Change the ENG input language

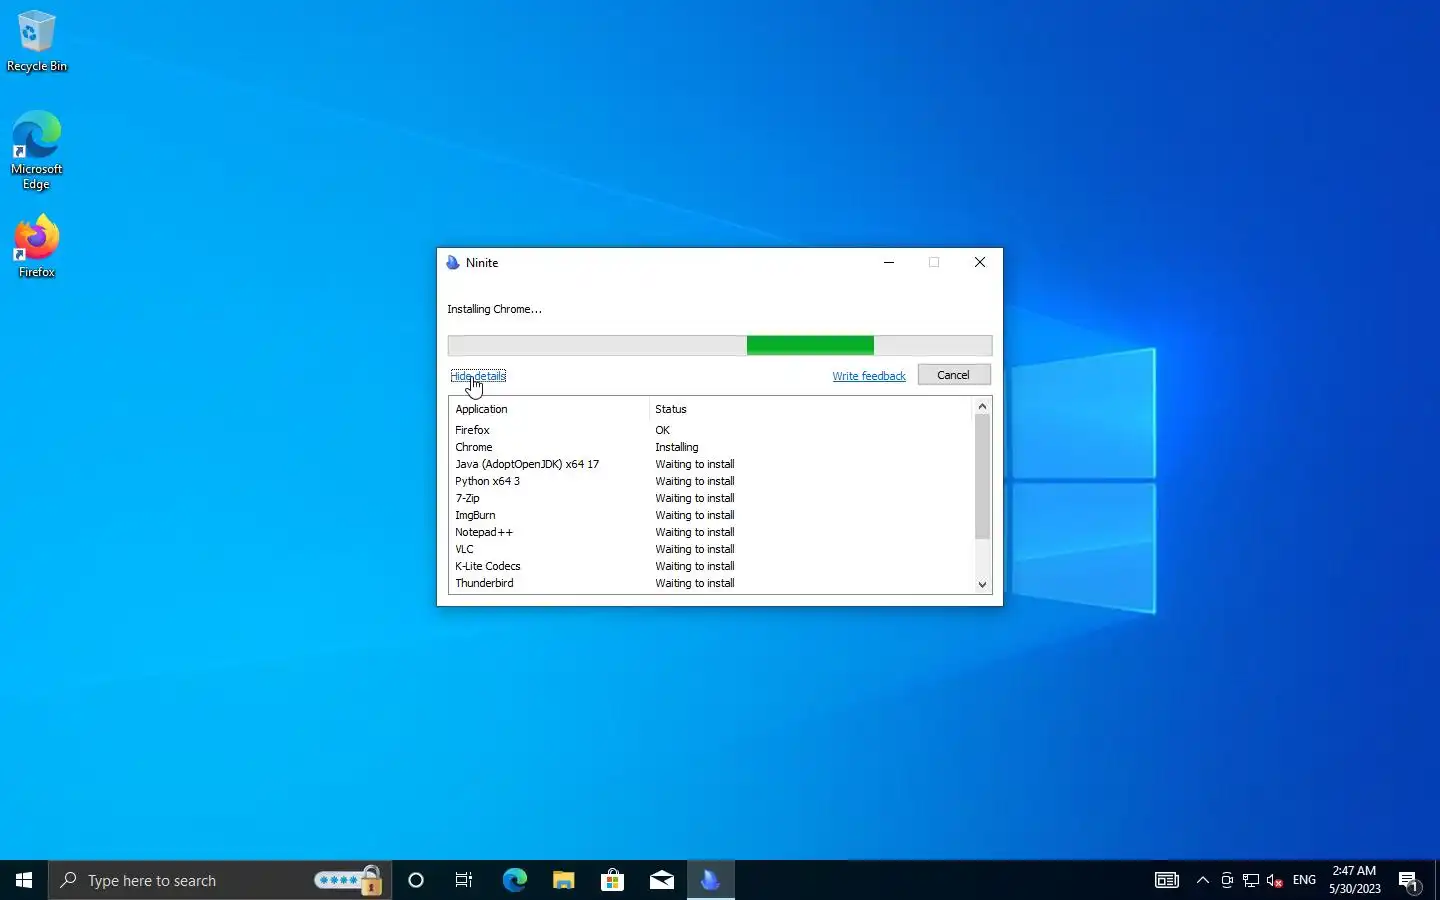coord(1304,880)
